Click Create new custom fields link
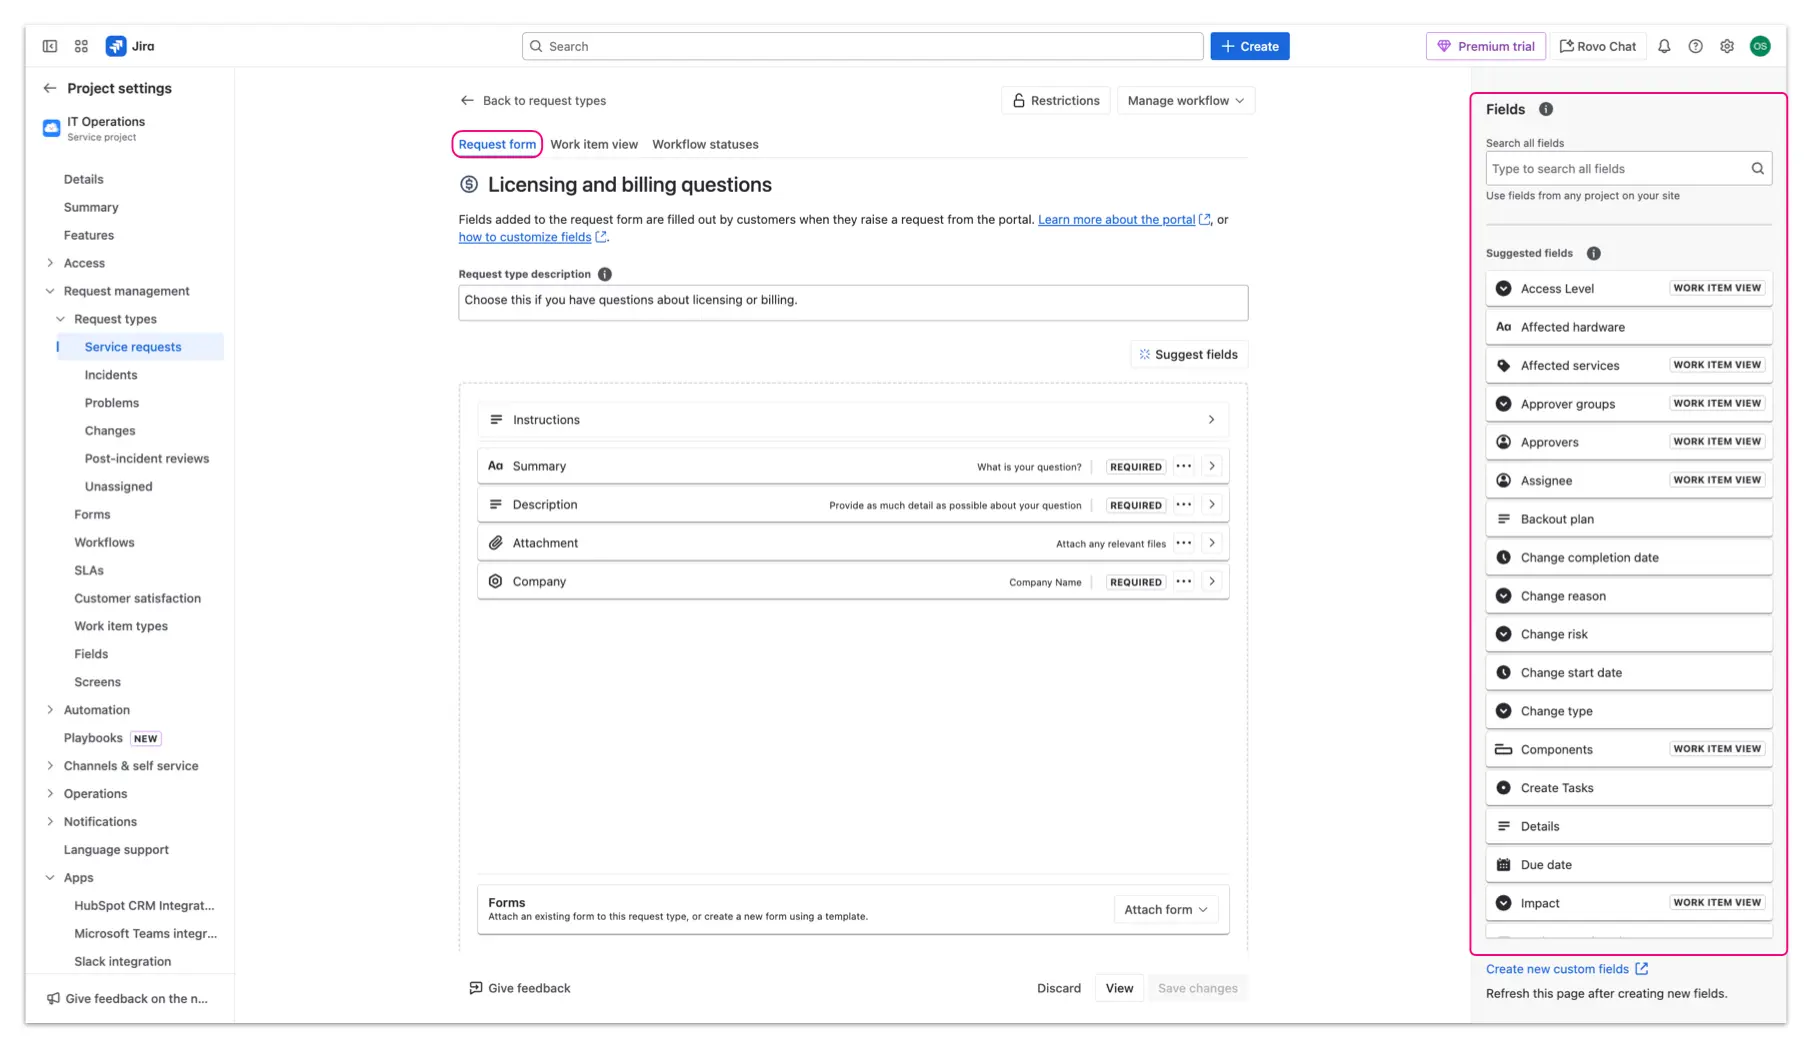The image size is (1814, 1050). pyautogui.click(x=1558, y=968)
